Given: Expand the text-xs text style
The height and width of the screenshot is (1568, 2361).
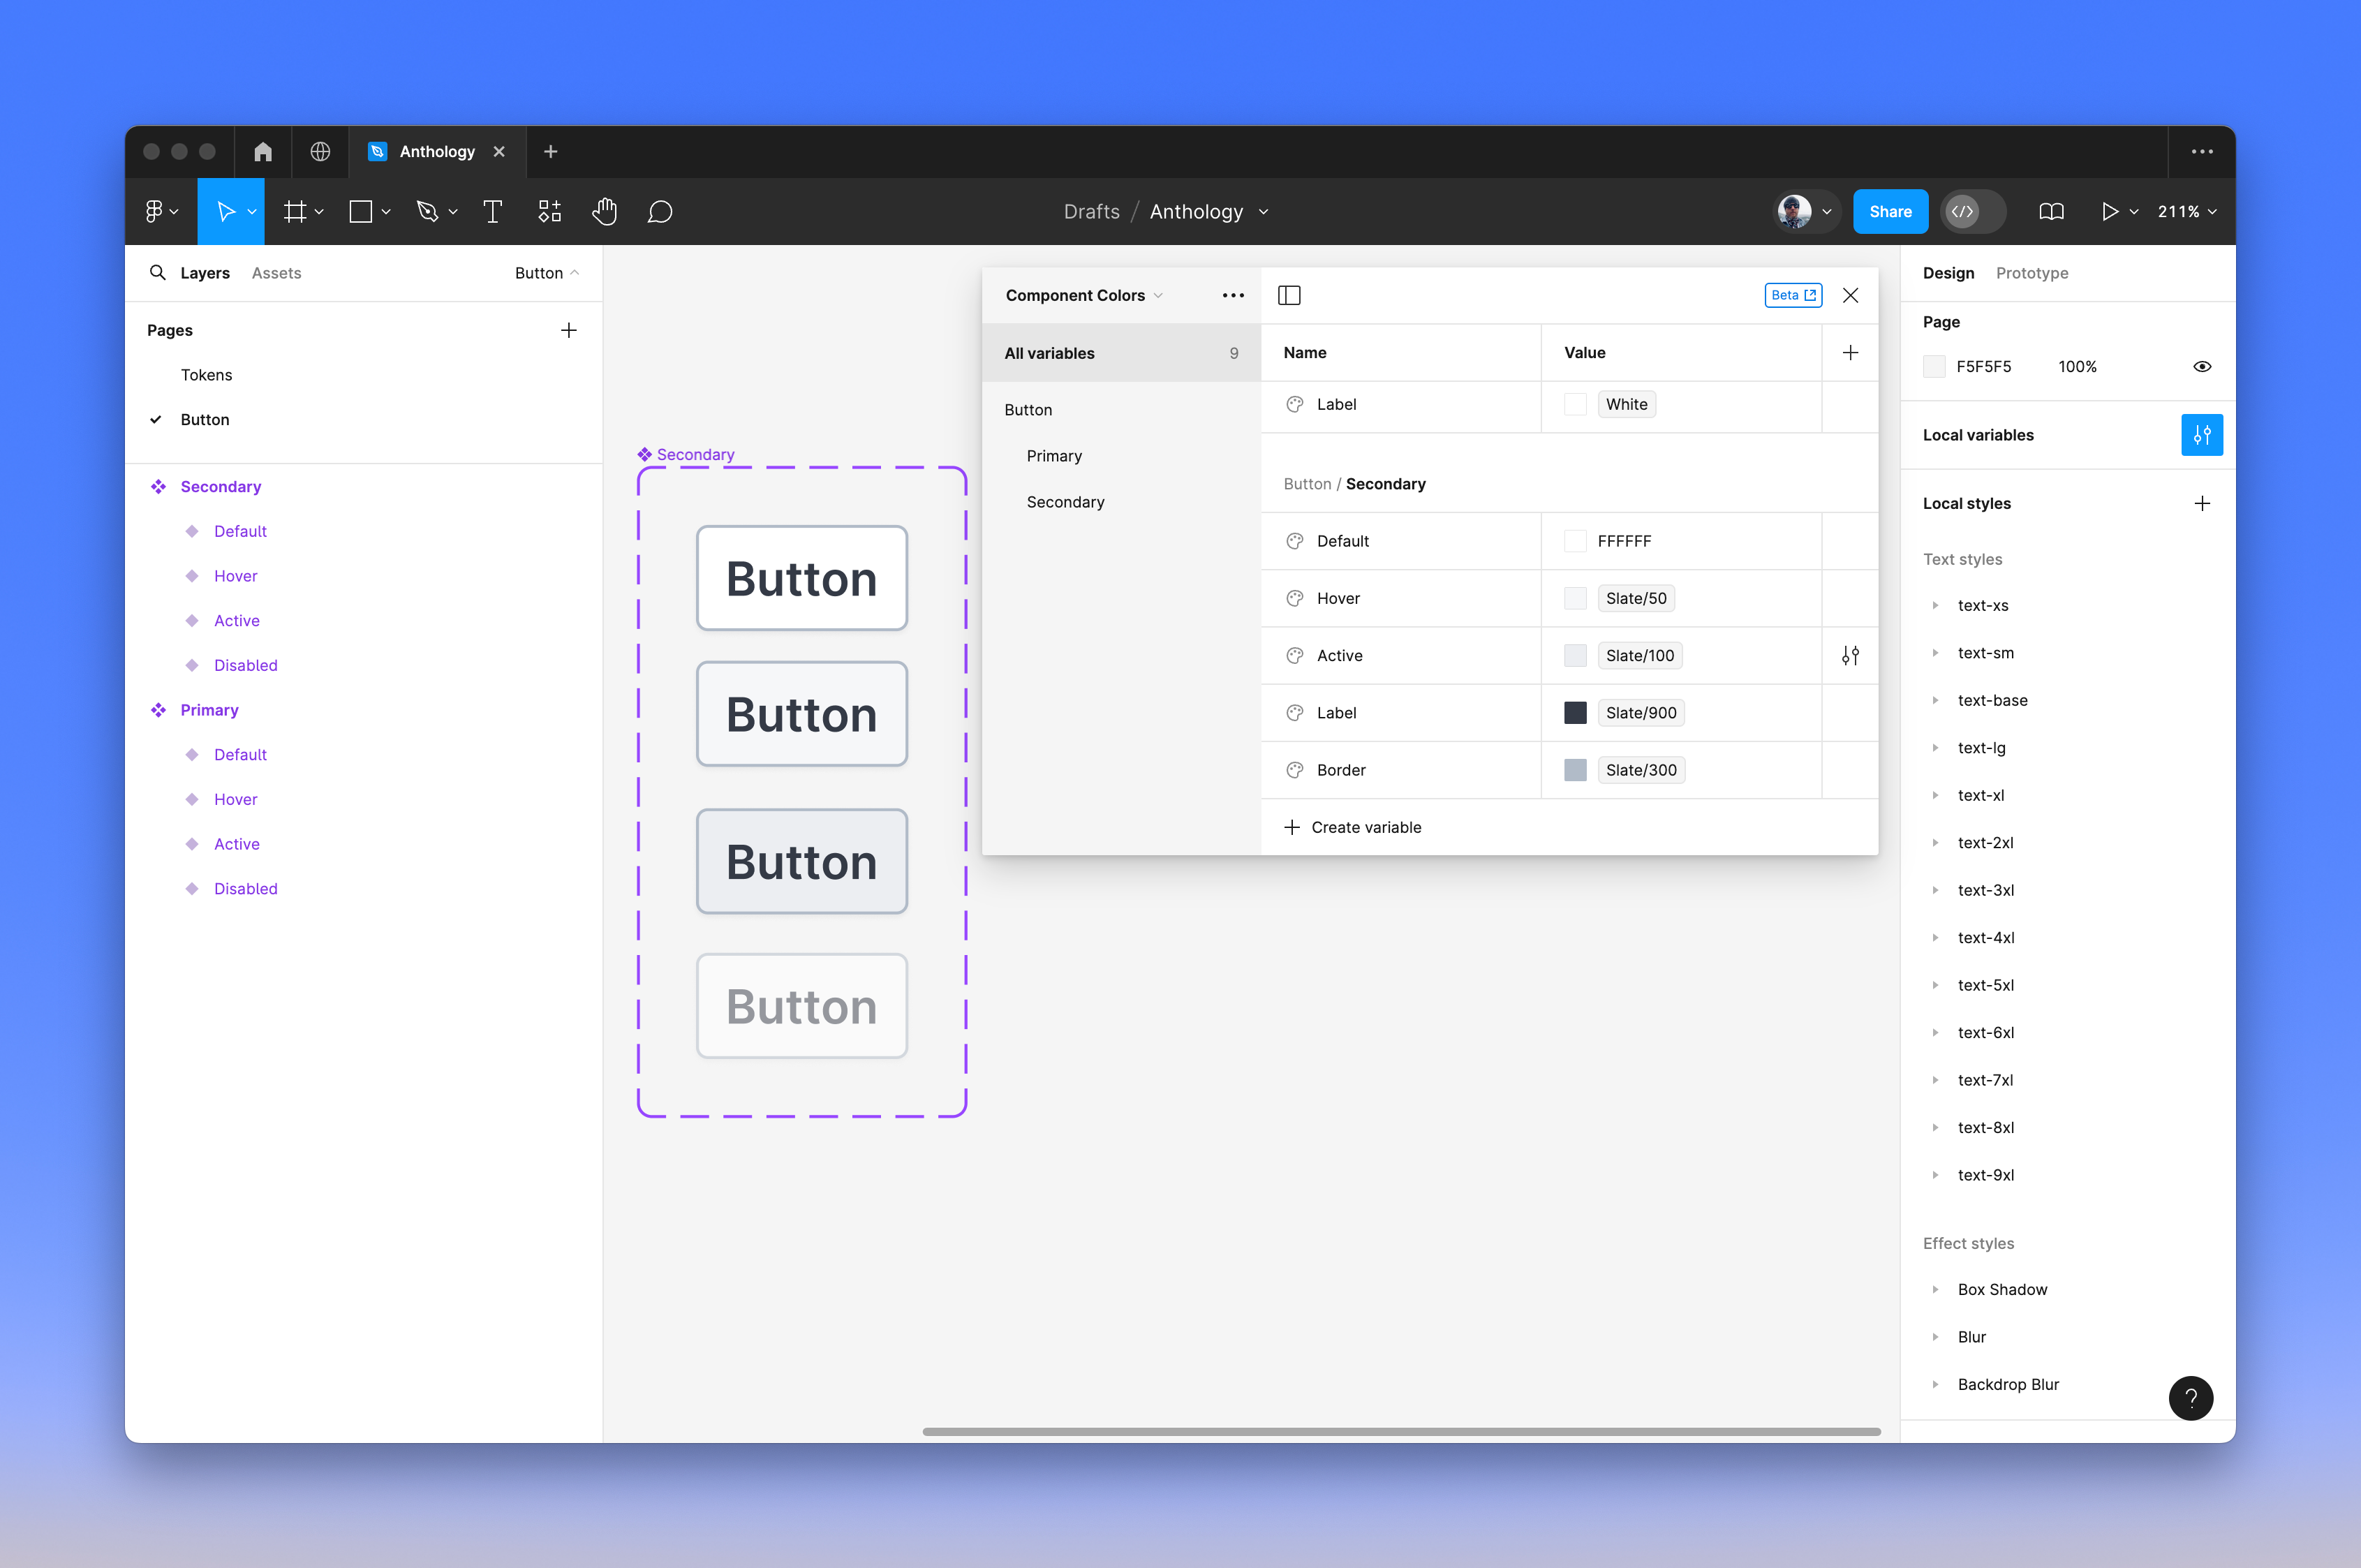Looking at the screenshot, I should [x=1935, y=606].
